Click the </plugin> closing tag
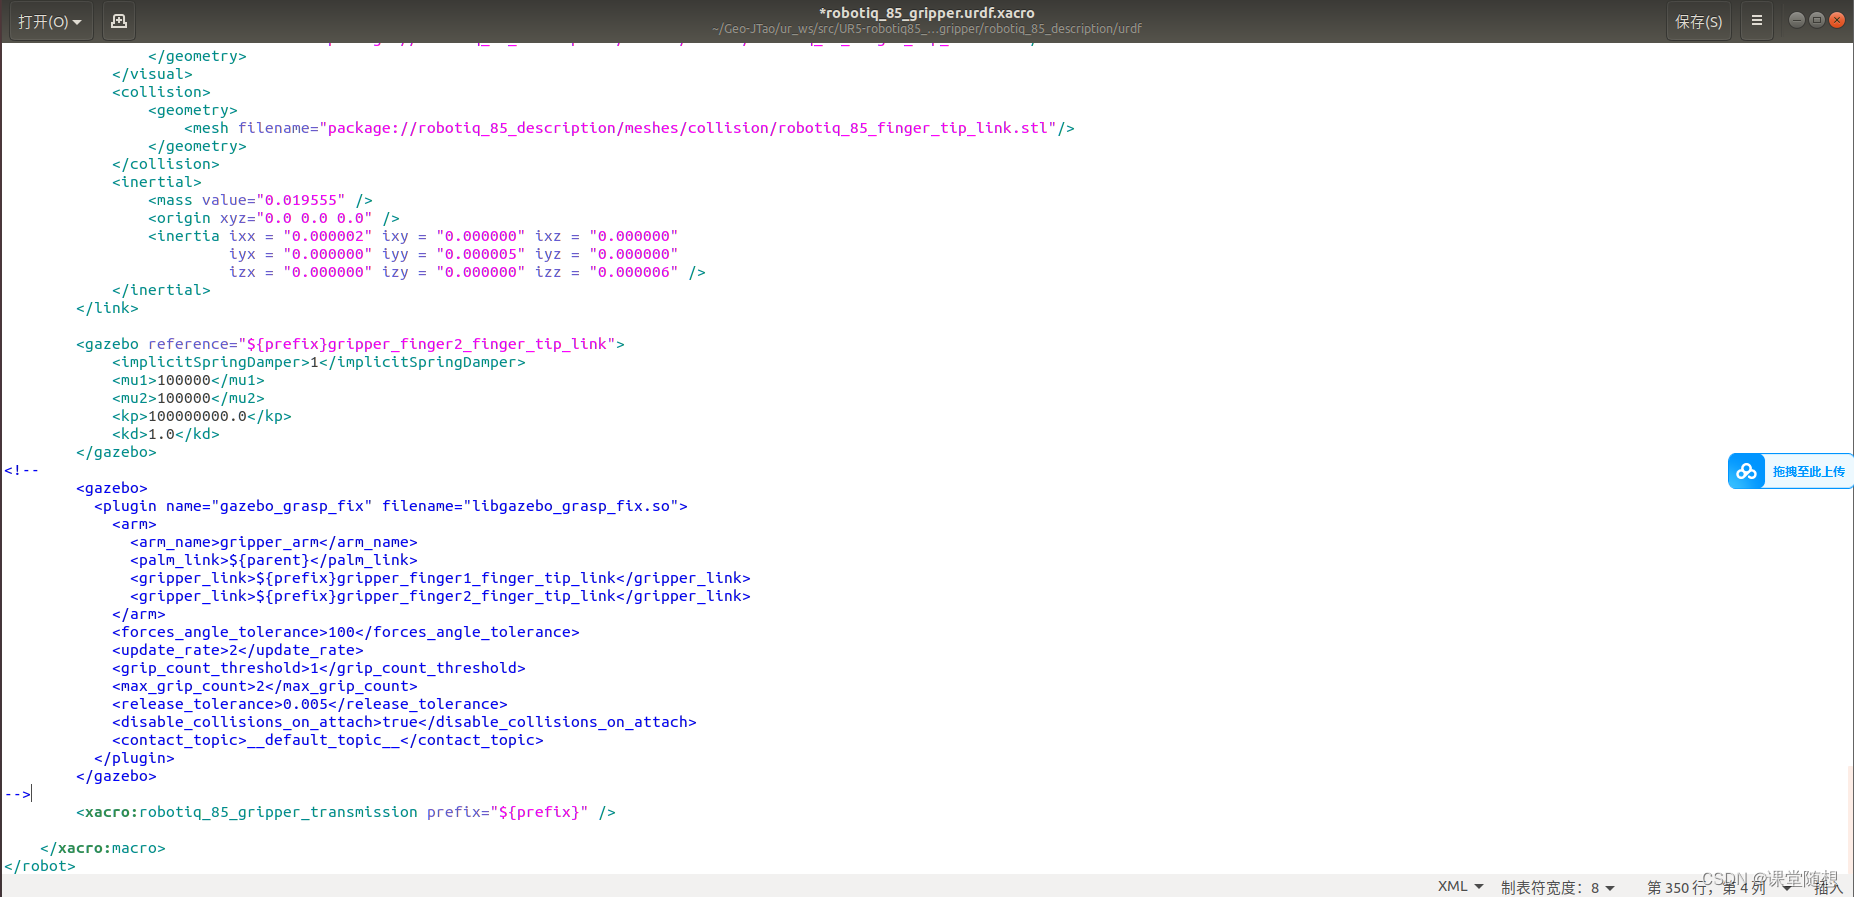Viewport: 1854px width, 897px height. point(134,758)
